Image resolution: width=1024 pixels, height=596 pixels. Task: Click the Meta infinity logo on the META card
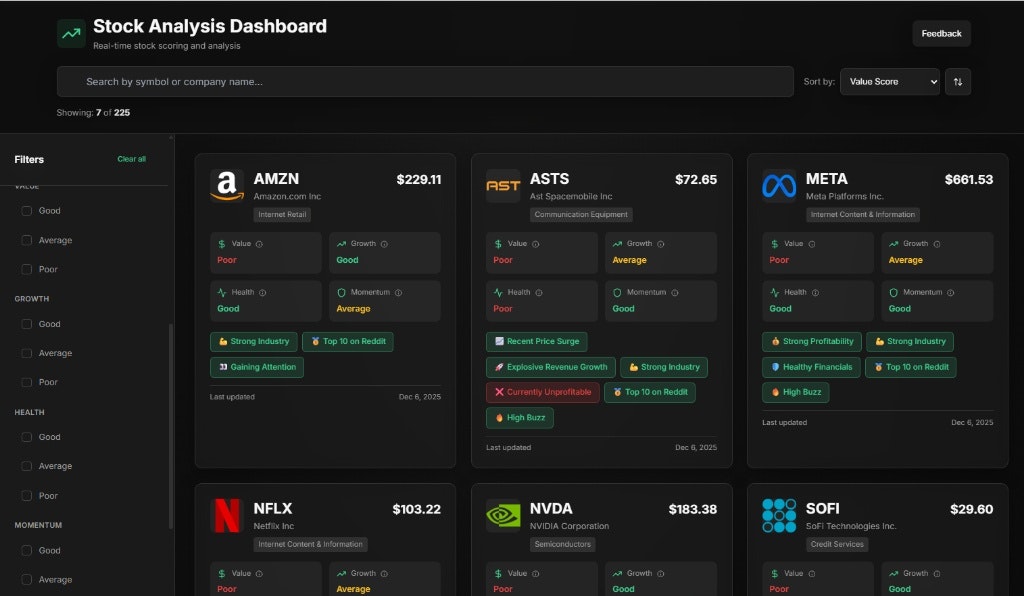(x=778, y=184)
